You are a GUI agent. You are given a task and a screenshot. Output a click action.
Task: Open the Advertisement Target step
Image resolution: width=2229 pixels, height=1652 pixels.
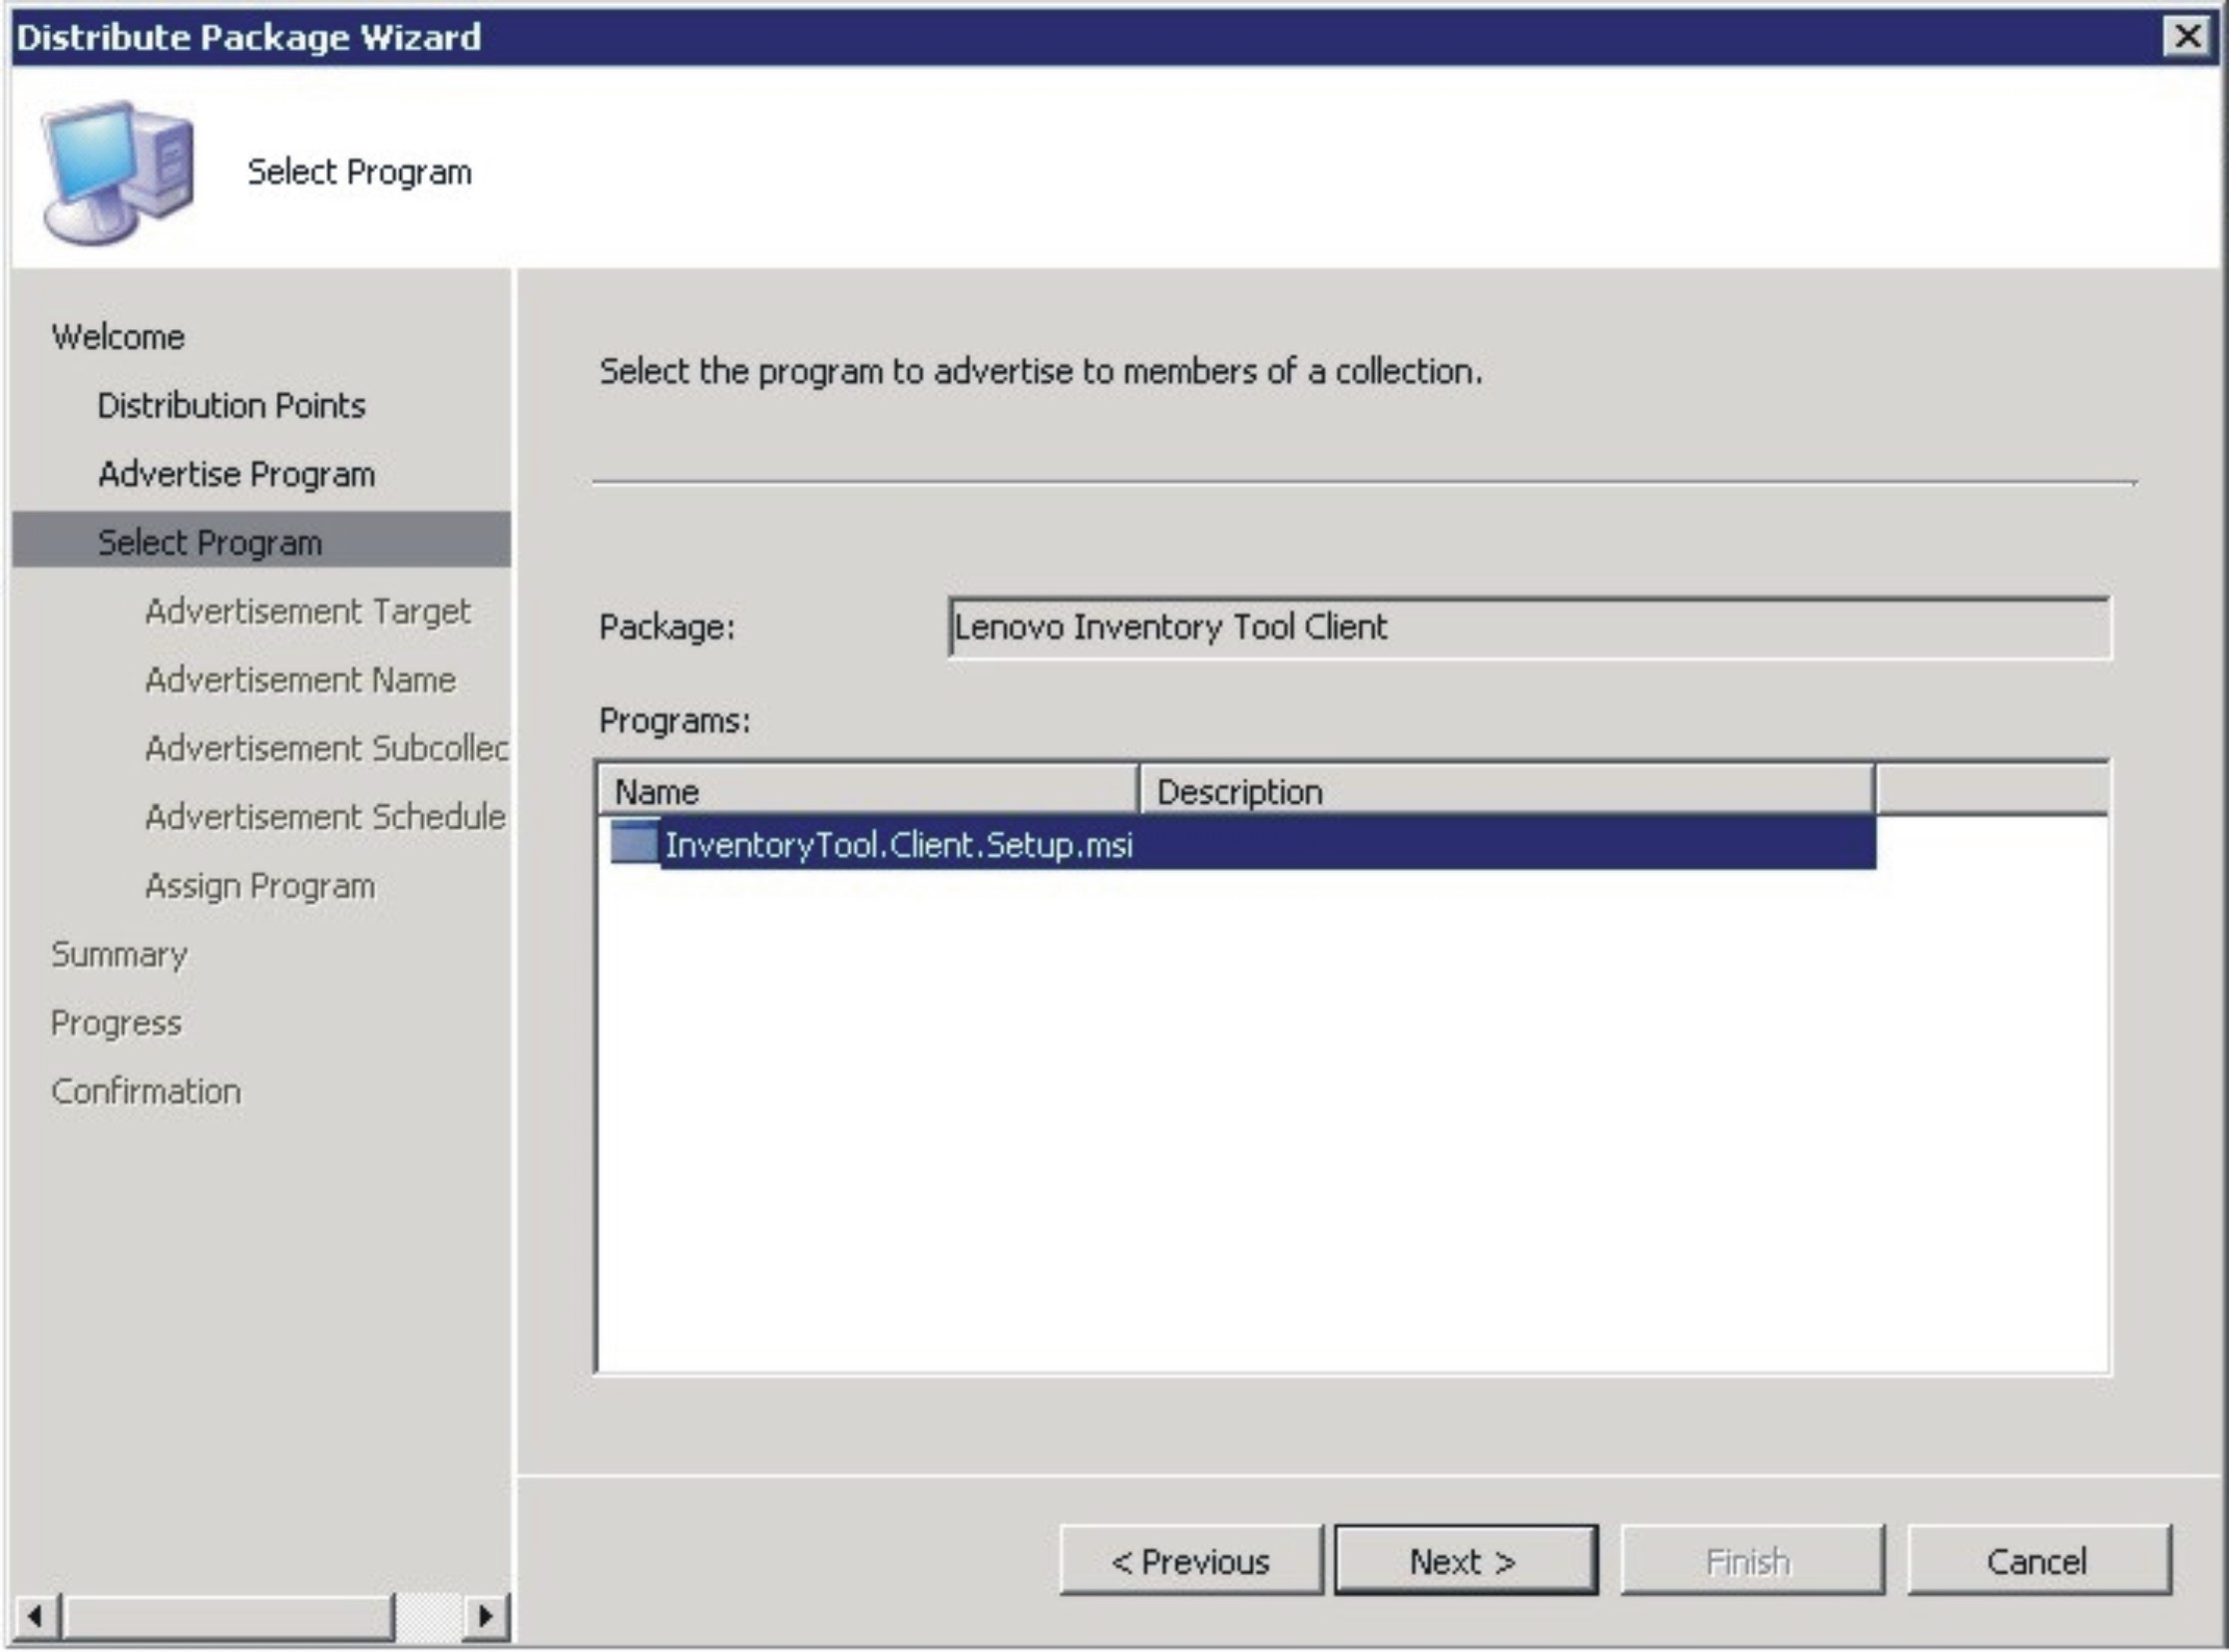click(307, 611)
